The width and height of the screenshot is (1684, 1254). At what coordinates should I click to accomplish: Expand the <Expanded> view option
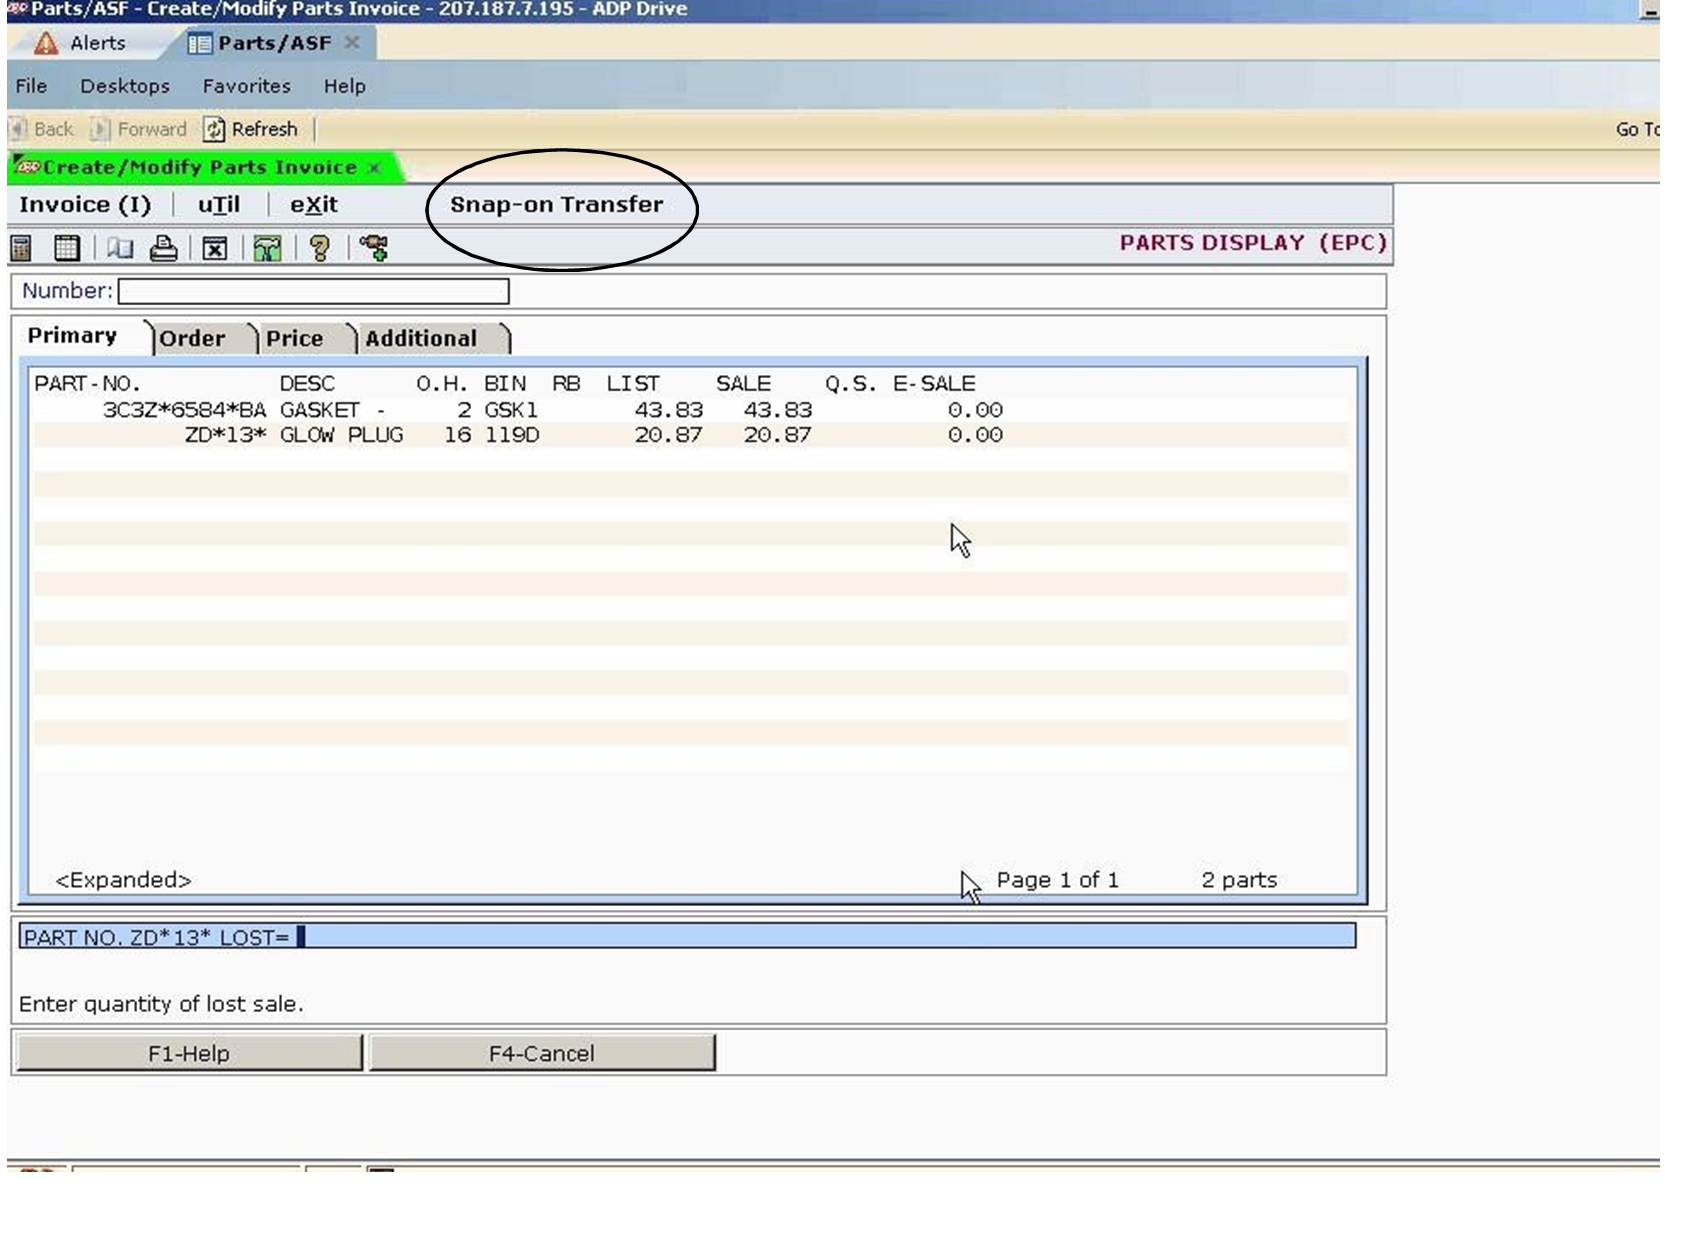click(x=124, y=879)
